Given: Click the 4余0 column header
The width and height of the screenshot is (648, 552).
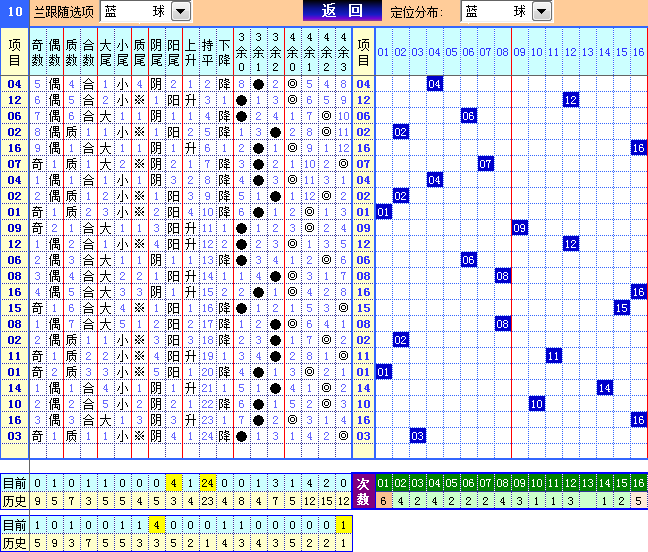Looking at the screenshot, I should [x=292, y=52].
